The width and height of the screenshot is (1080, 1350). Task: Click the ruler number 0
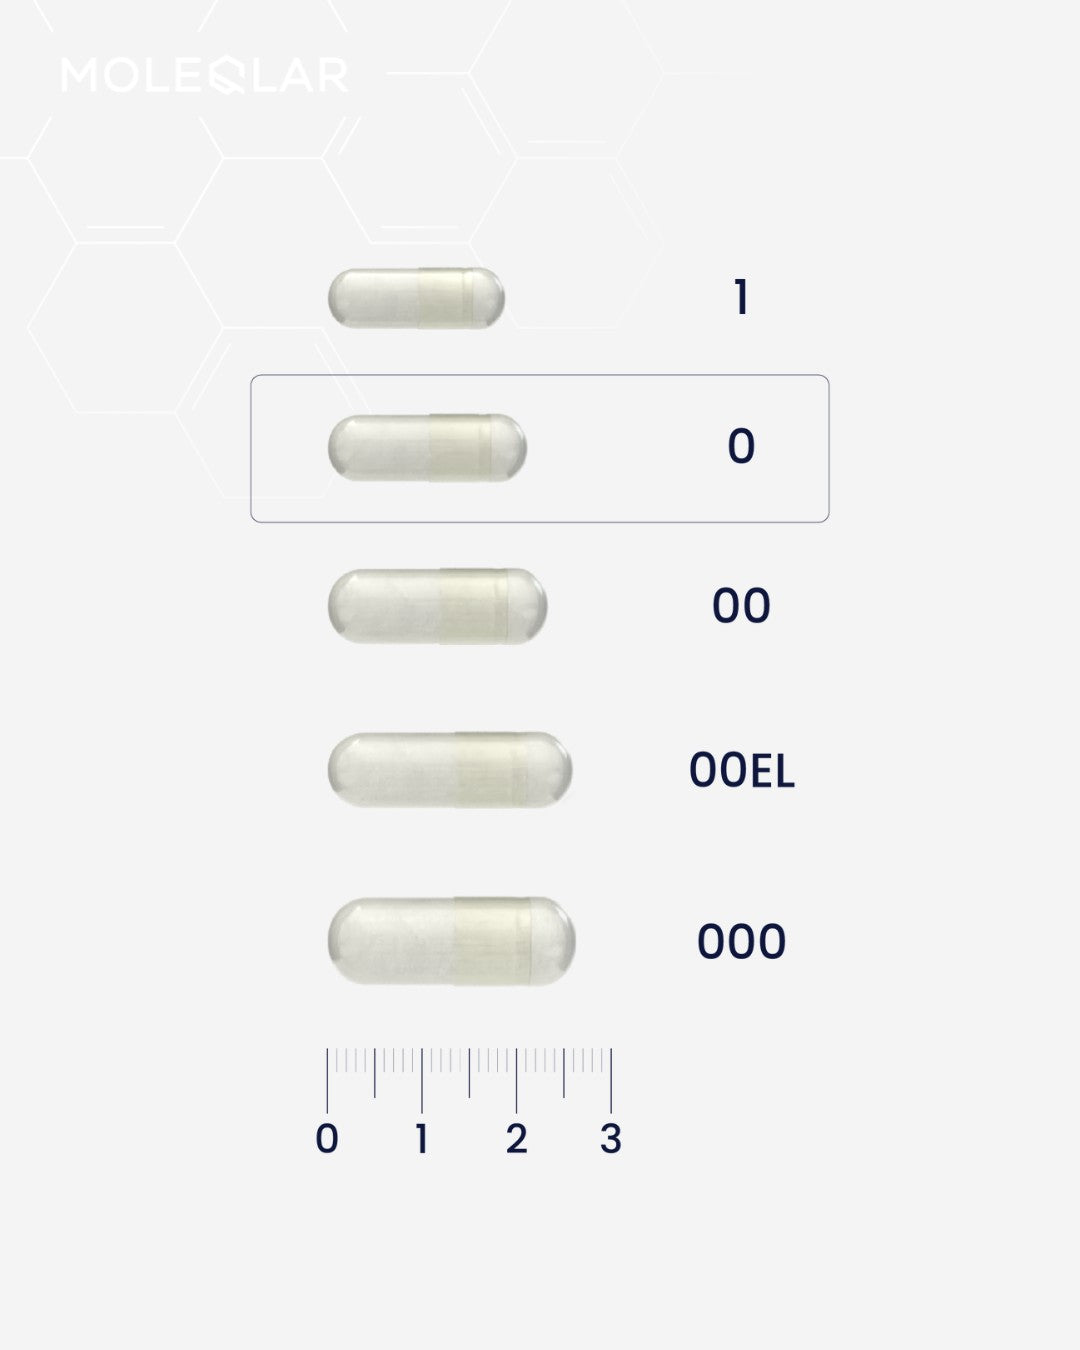click(327, 1139)
